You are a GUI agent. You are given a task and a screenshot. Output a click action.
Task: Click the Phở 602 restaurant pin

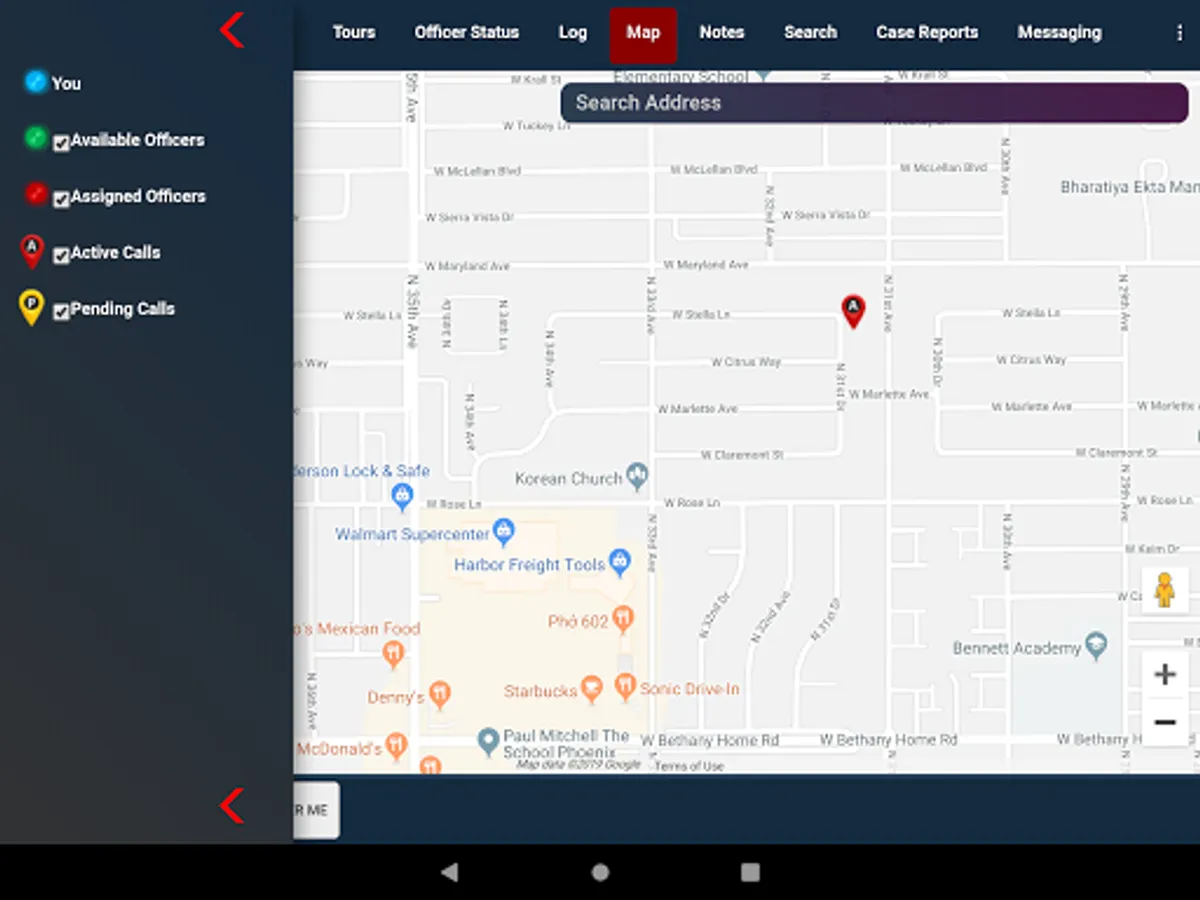(x=624, y=619)
